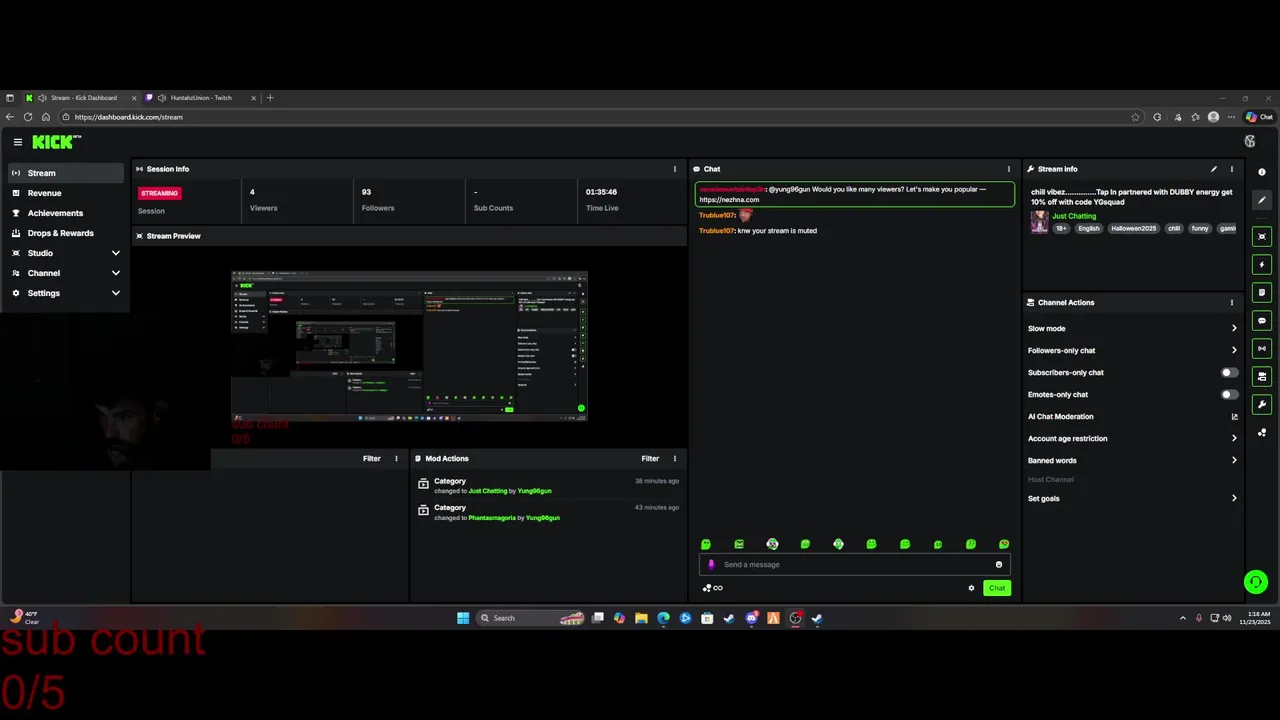Open Discord from the taskbar
The height and width of the screenshot is (720, 1280).
point(751,618)
